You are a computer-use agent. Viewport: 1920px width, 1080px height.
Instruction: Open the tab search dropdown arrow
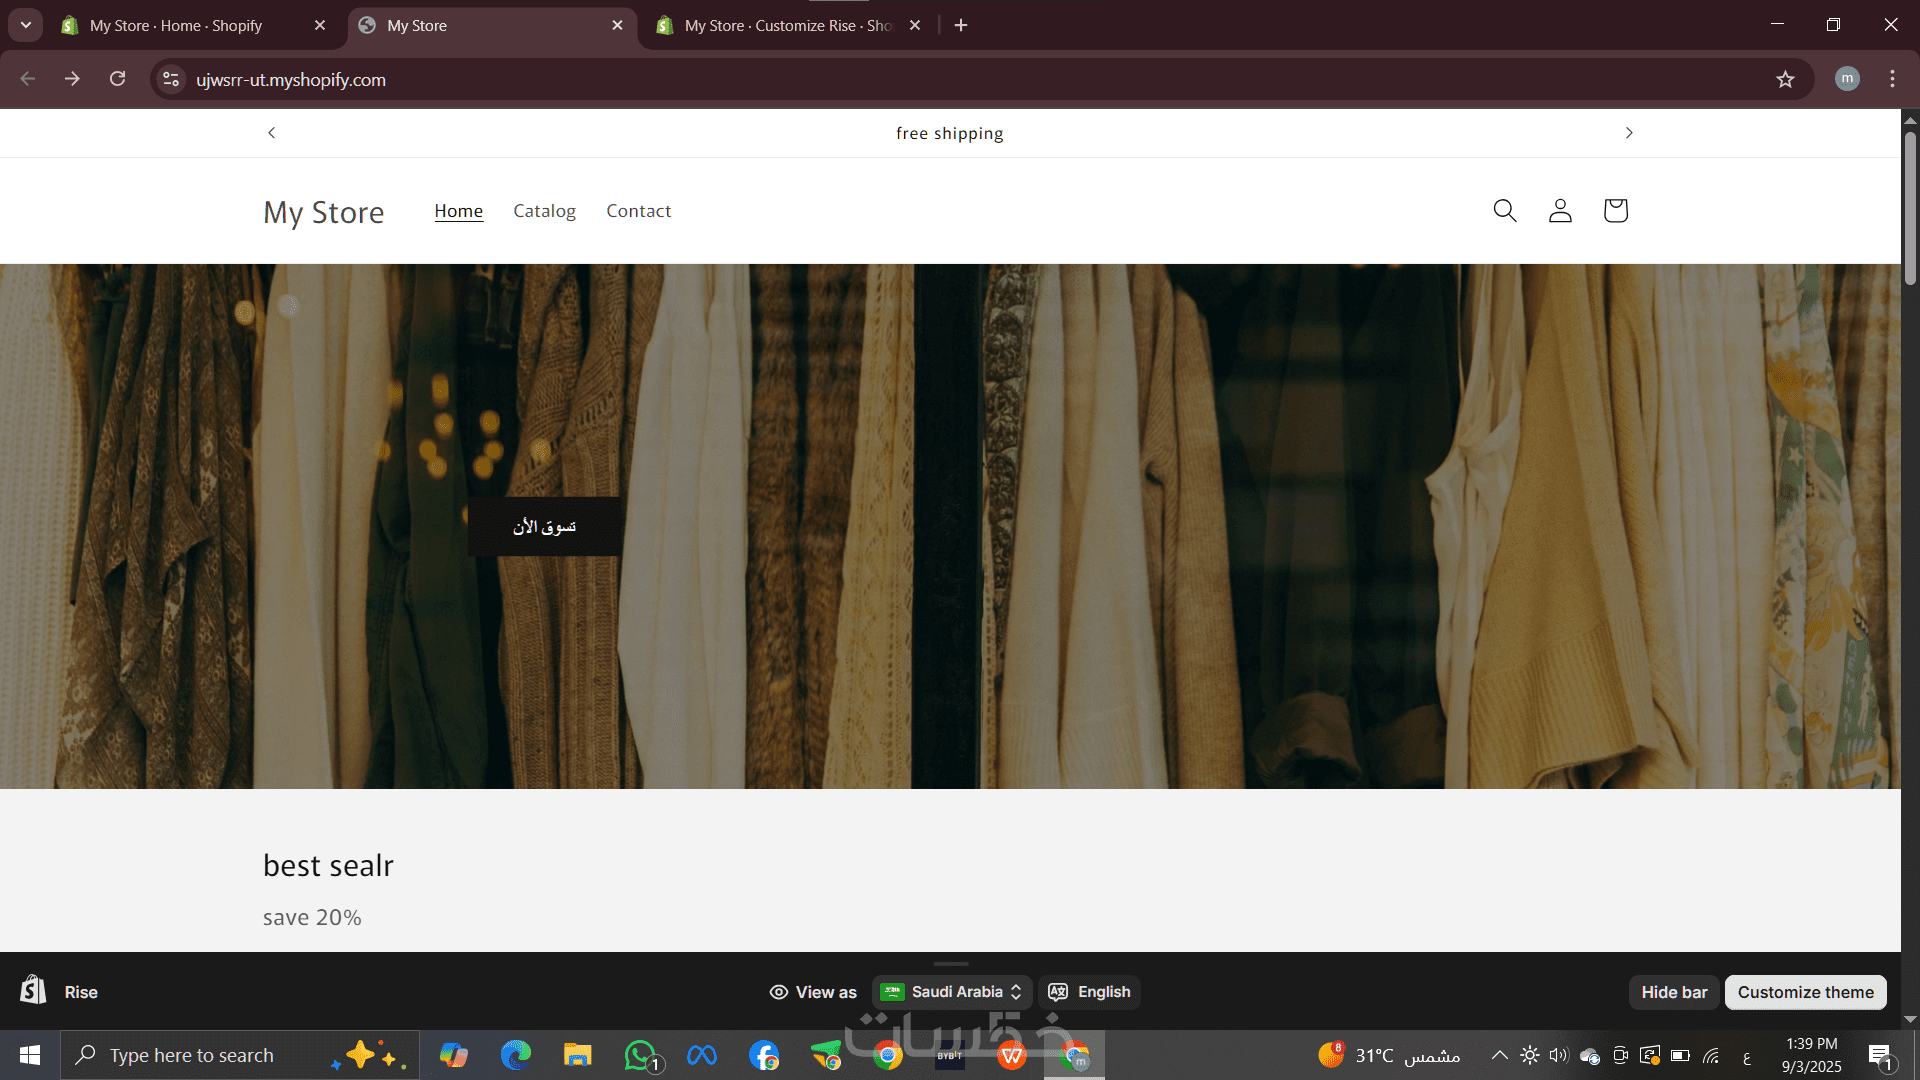[x=26, y=25]
